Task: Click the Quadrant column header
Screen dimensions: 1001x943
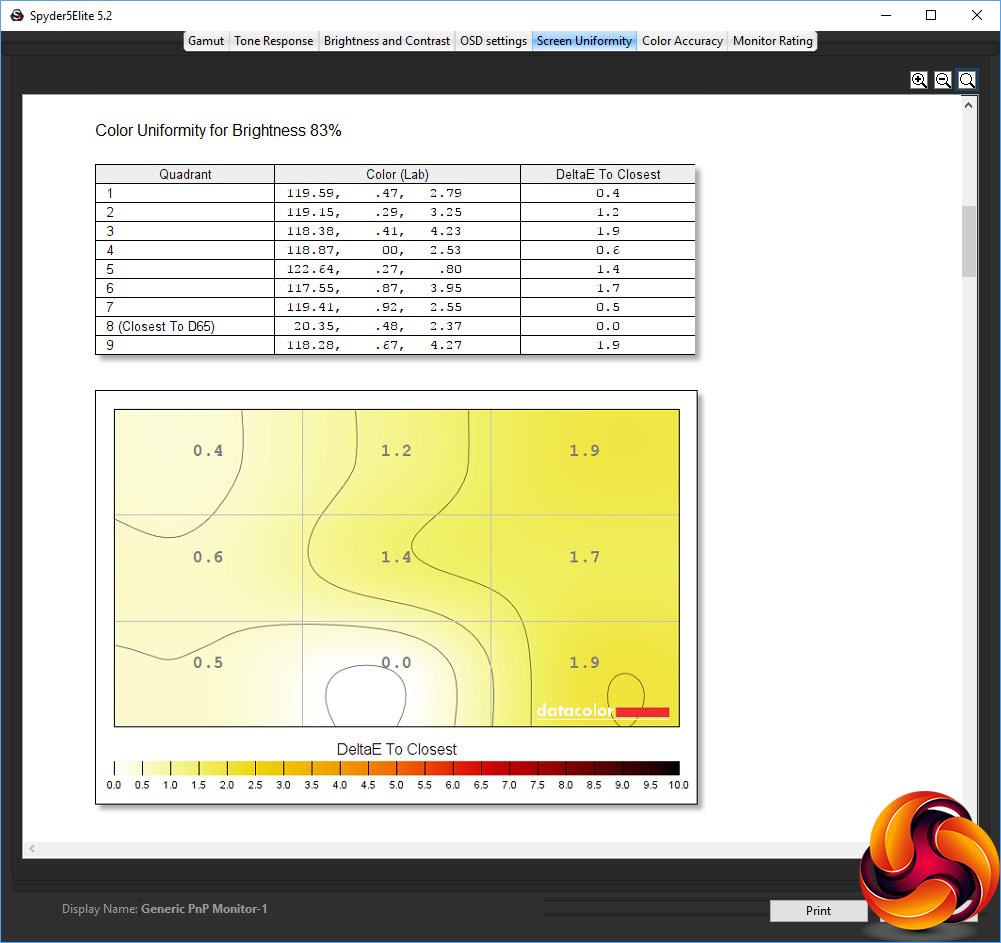Action: 185,174
